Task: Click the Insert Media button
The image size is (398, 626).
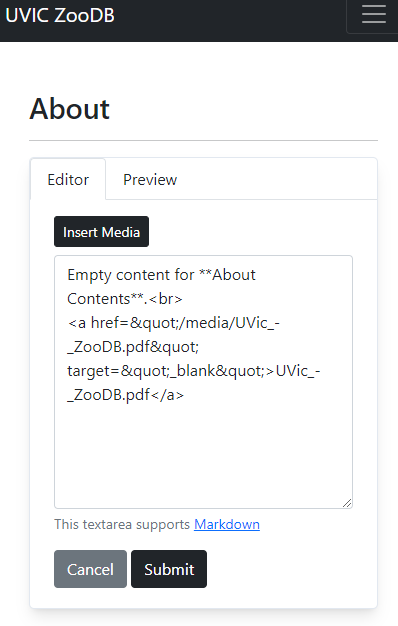Action: point(101,232)
